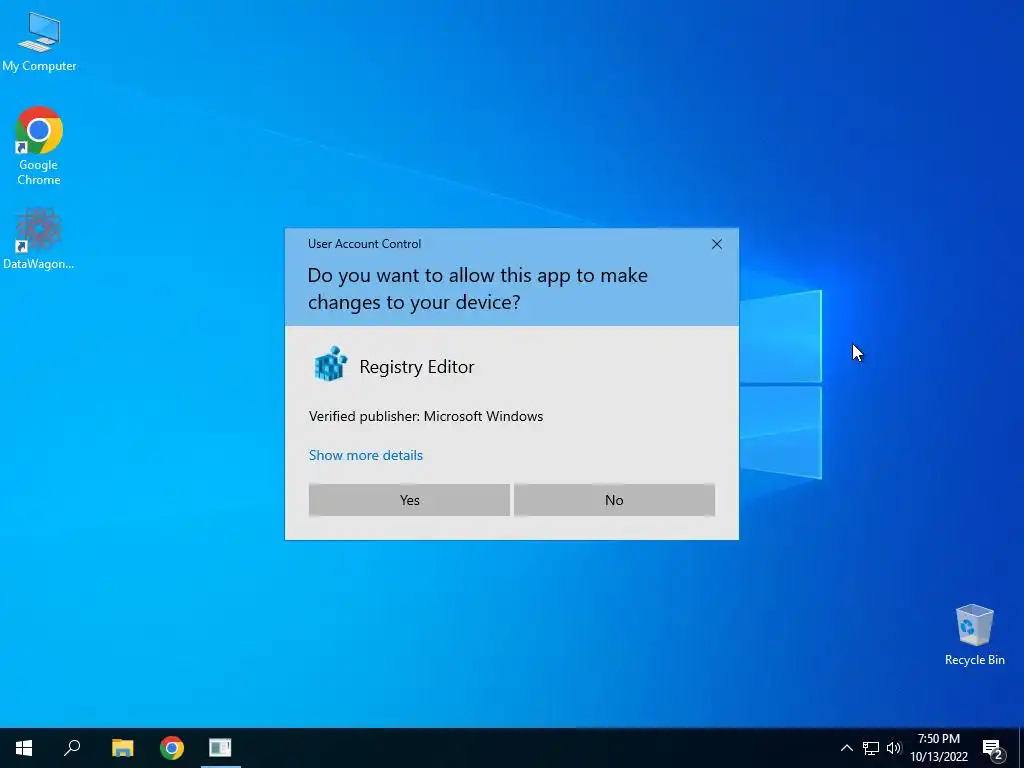Open the clock showing 7:50 PM
Viewport: 1024px width, 768px height.
pos(939,748)
